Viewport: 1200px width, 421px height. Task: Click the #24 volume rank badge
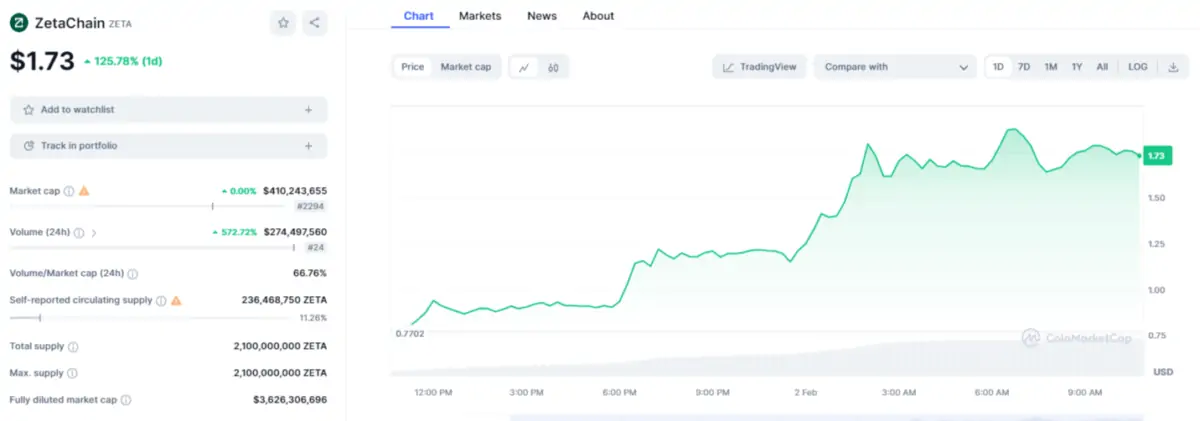pos(314,247)
